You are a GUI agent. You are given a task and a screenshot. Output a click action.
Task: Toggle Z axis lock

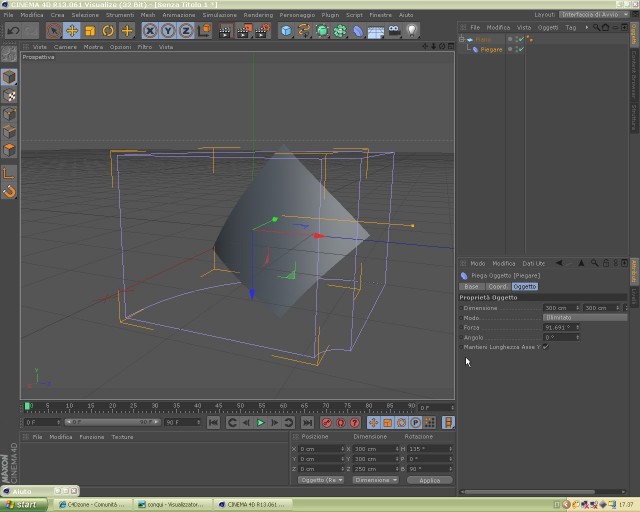point(186,31)
